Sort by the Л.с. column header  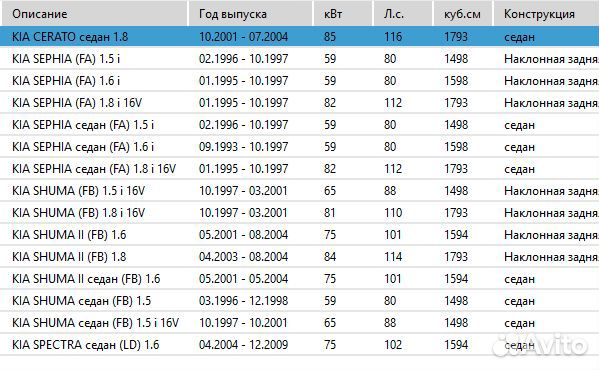click(x=403, y=13)
